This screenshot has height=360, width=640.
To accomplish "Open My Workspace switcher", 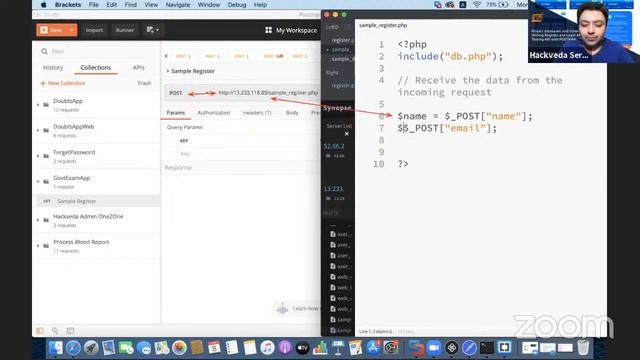I will tap(291, 30).
